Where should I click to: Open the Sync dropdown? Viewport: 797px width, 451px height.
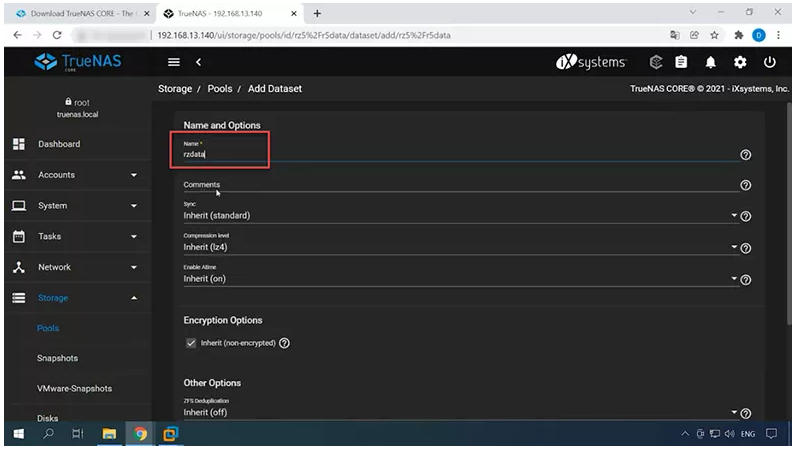(461, 216)
